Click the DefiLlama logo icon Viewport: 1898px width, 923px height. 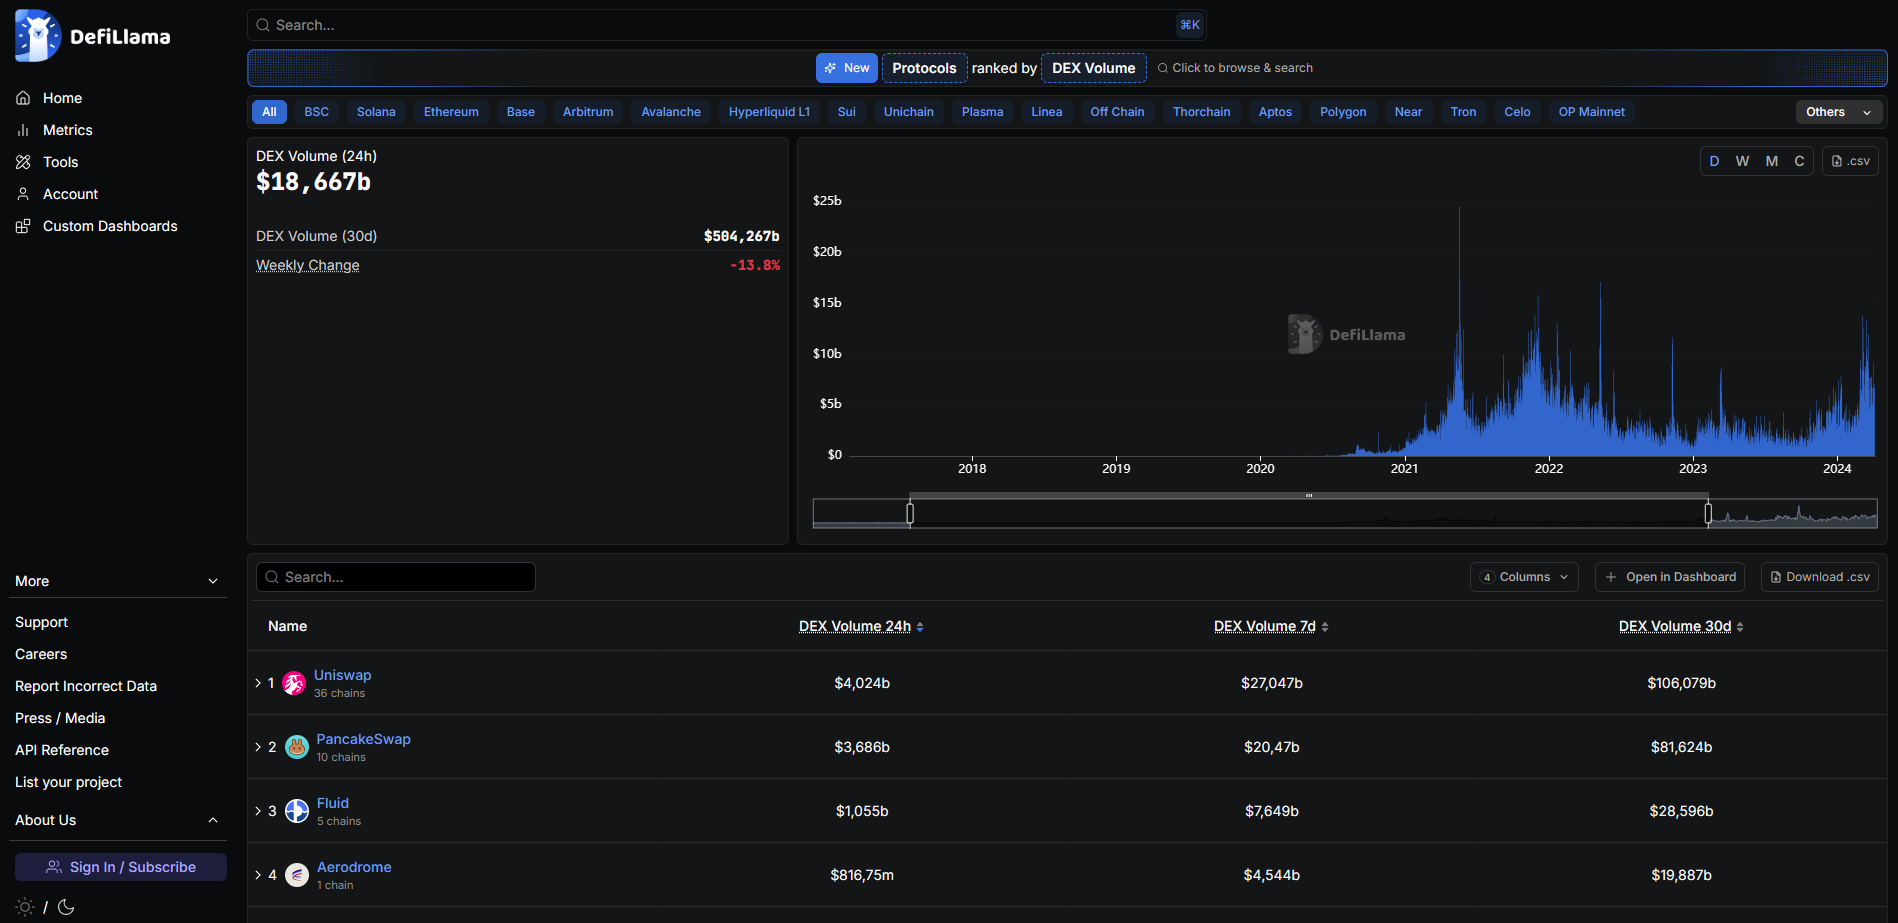coord(38,36)
